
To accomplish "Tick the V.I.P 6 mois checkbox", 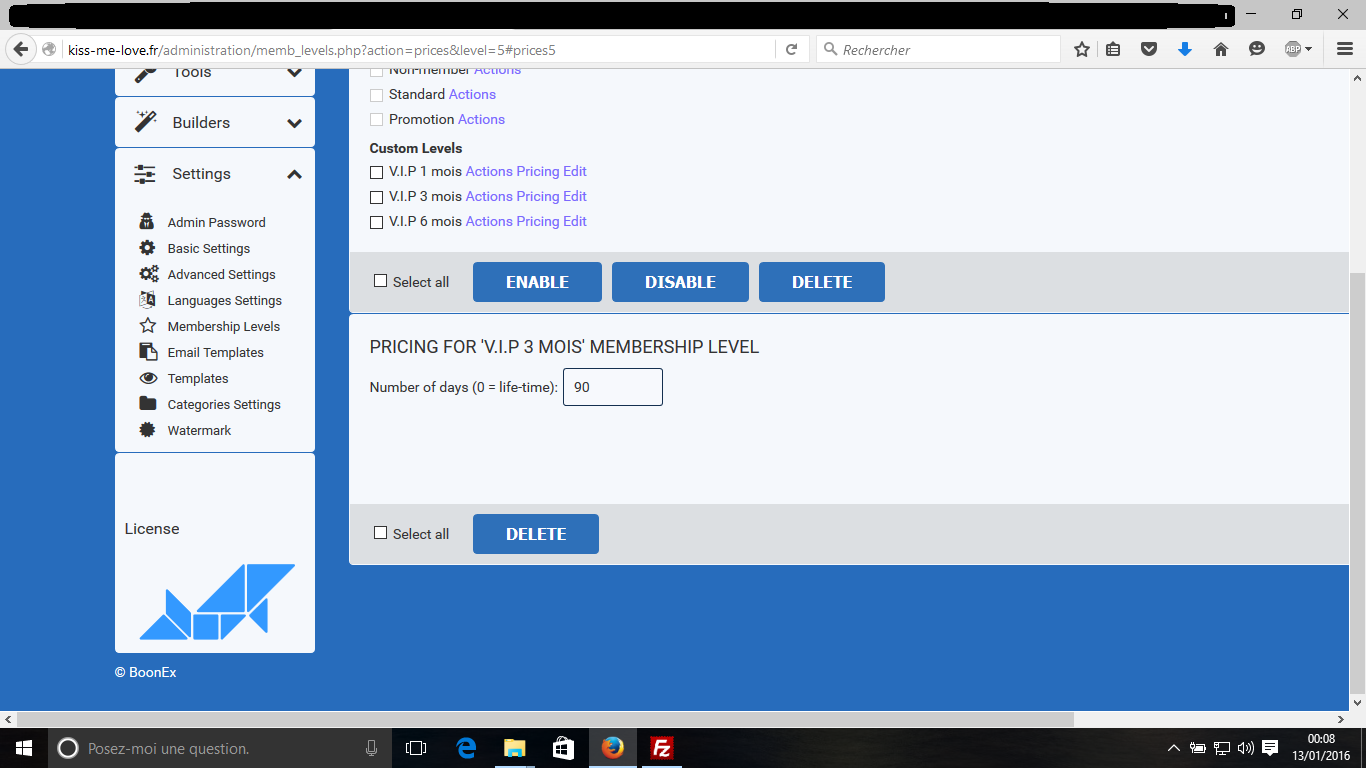I will coord(377,222).
